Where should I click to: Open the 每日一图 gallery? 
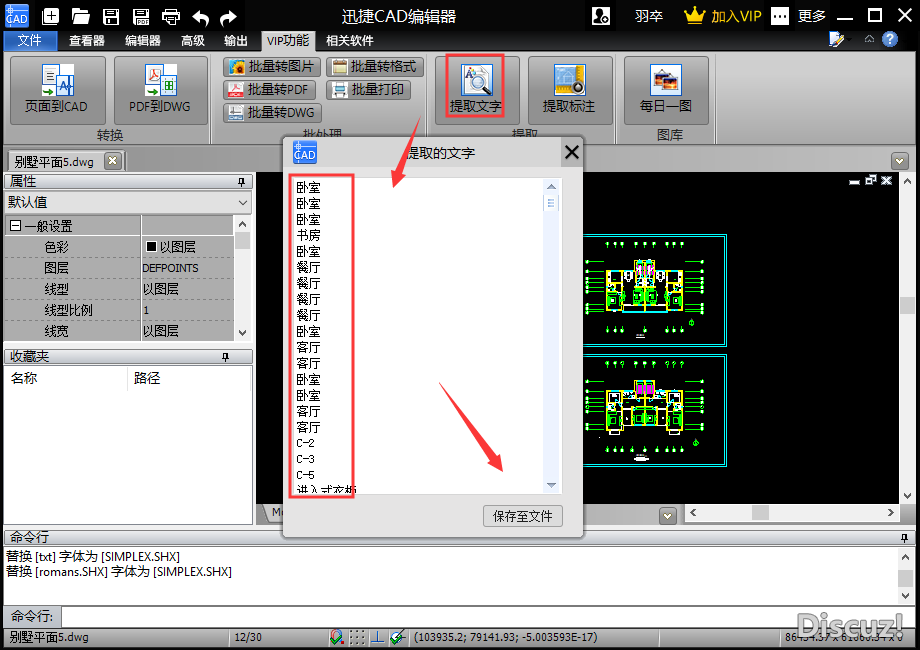665,89
